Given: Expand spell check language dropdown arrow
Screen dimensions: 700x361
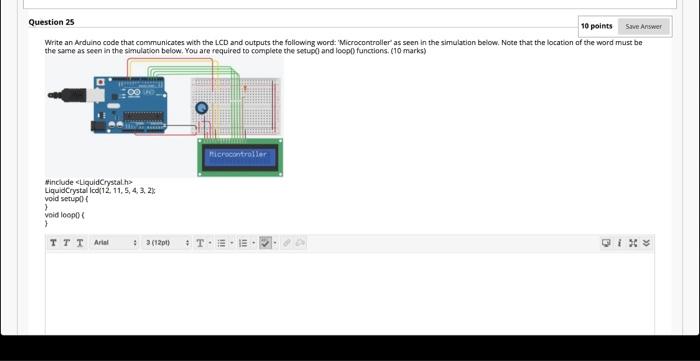Looking at the screenshot, I should [275, 243].
